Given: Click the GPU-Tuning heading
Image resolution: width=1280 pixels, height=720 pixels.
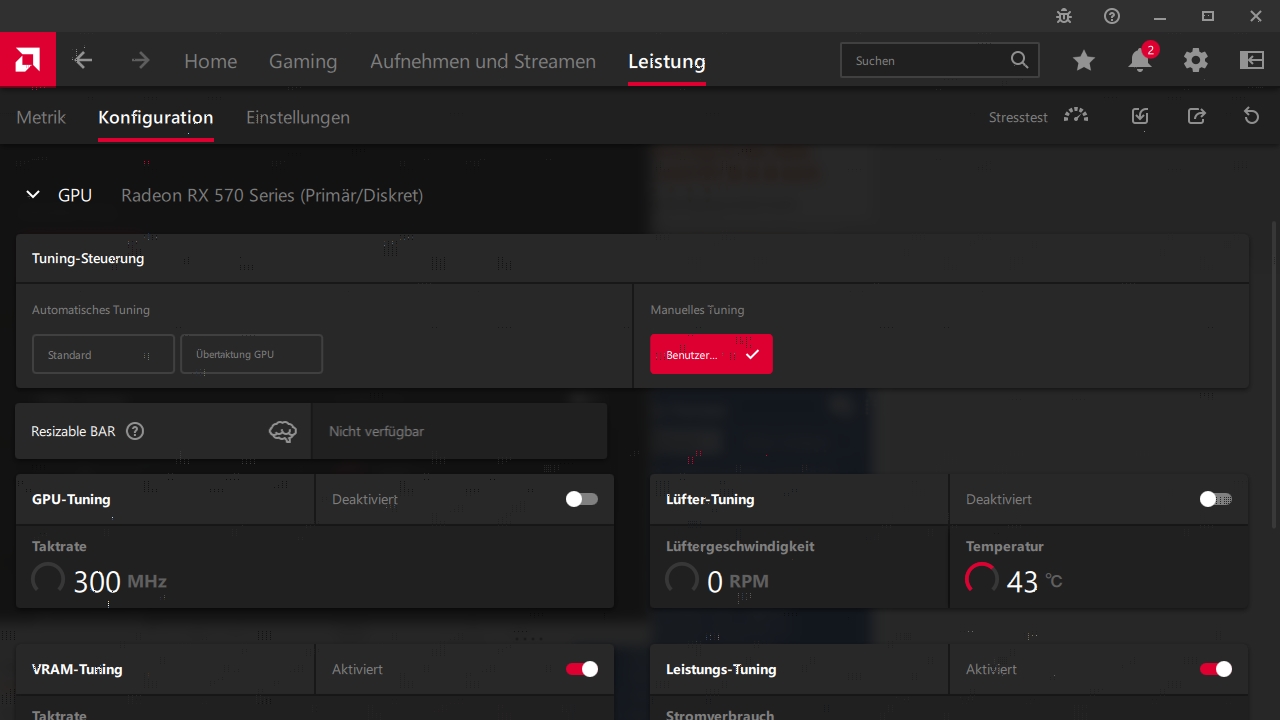Looking at the screenshot, I should (x=71, y=499).
